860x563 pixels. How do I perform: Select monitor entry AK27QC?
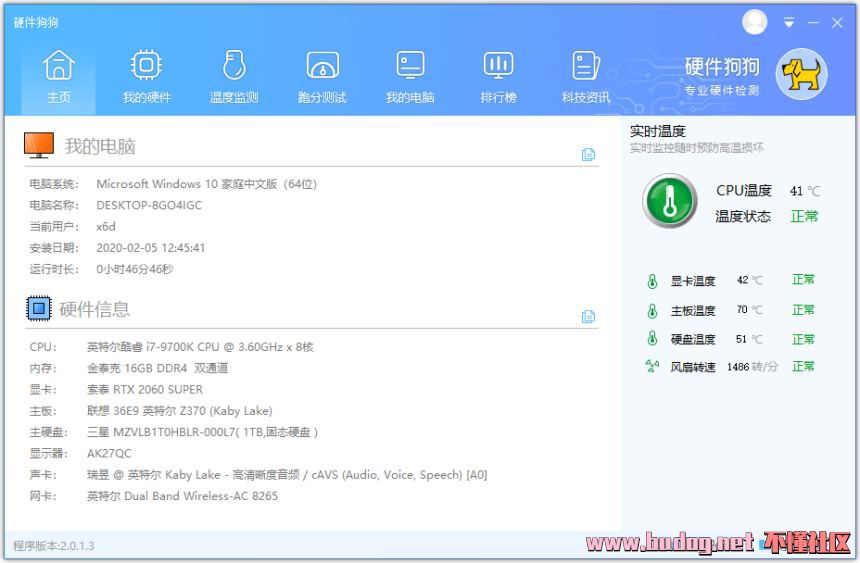pos(109,453)
